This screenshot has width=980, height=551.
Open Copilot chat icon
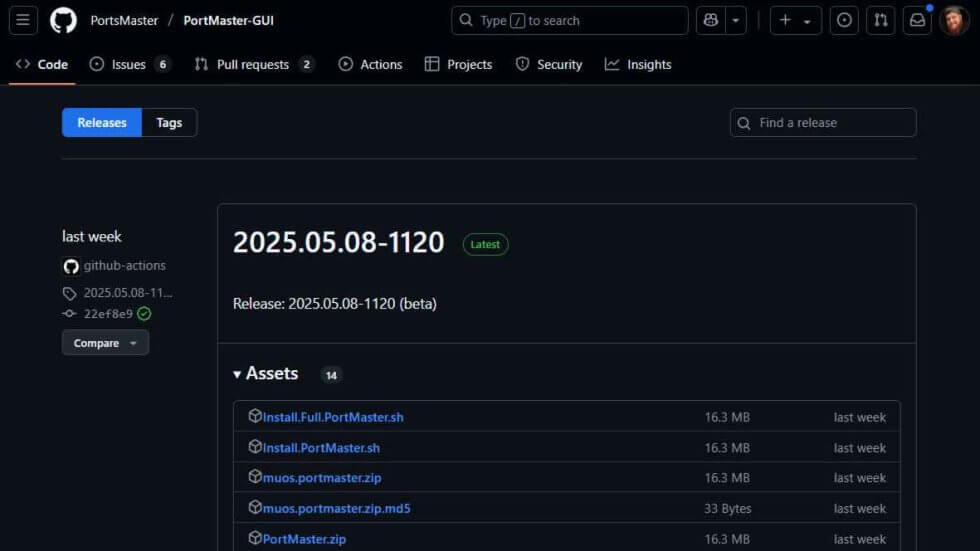coord(711,20)
